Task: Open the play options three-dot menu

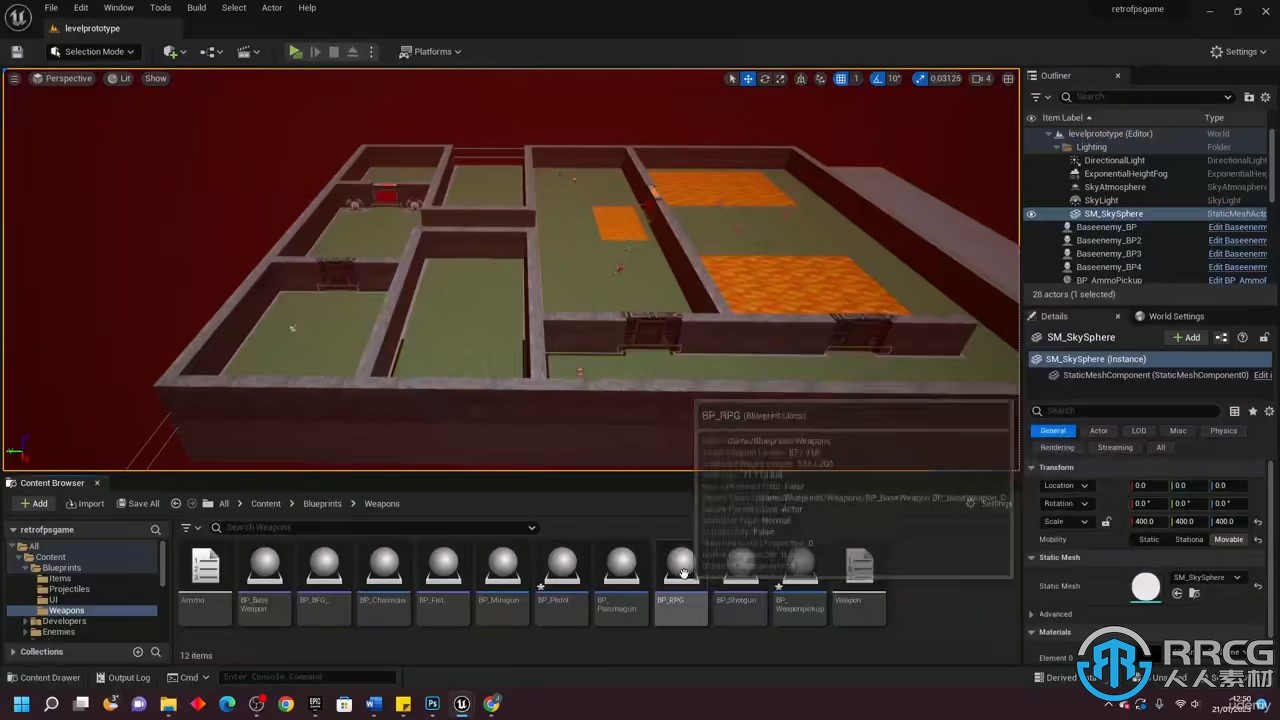Action: coord(372,52)
